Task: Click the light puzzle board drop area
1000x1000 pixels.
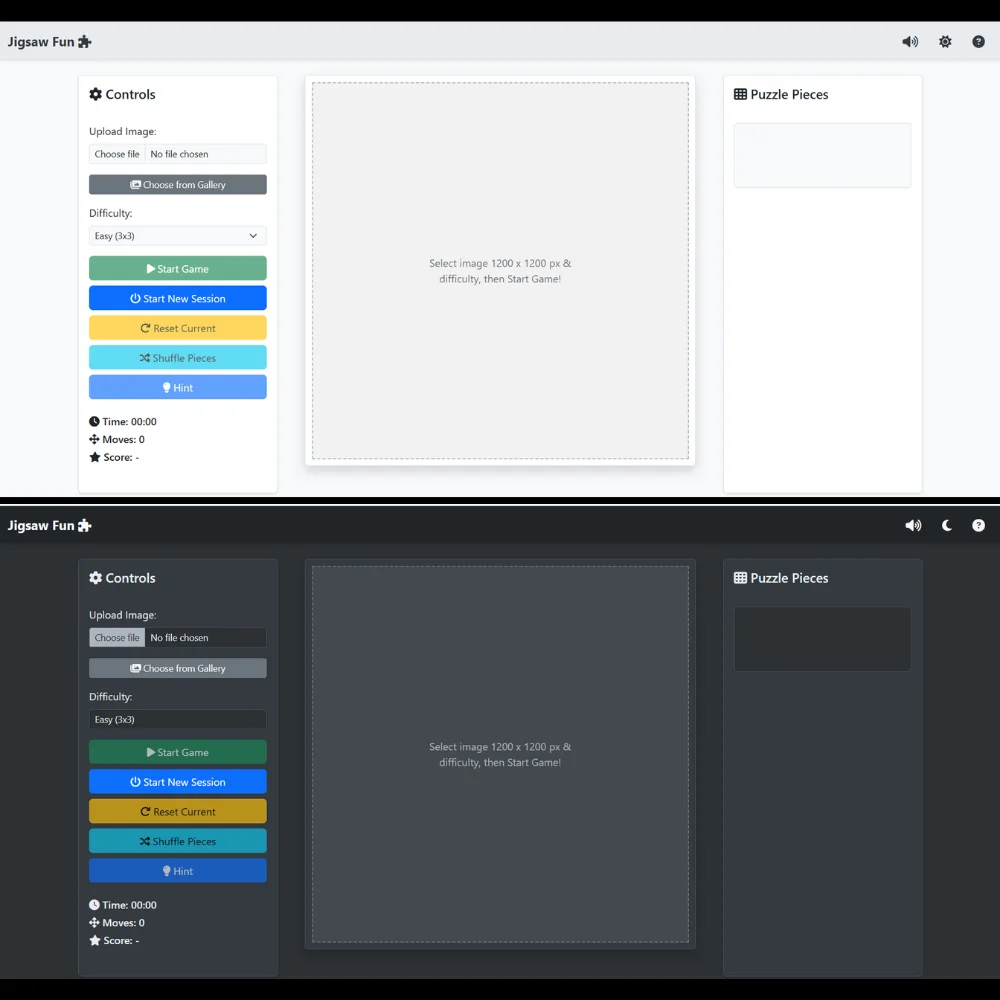Action: [x=500, y=270]
